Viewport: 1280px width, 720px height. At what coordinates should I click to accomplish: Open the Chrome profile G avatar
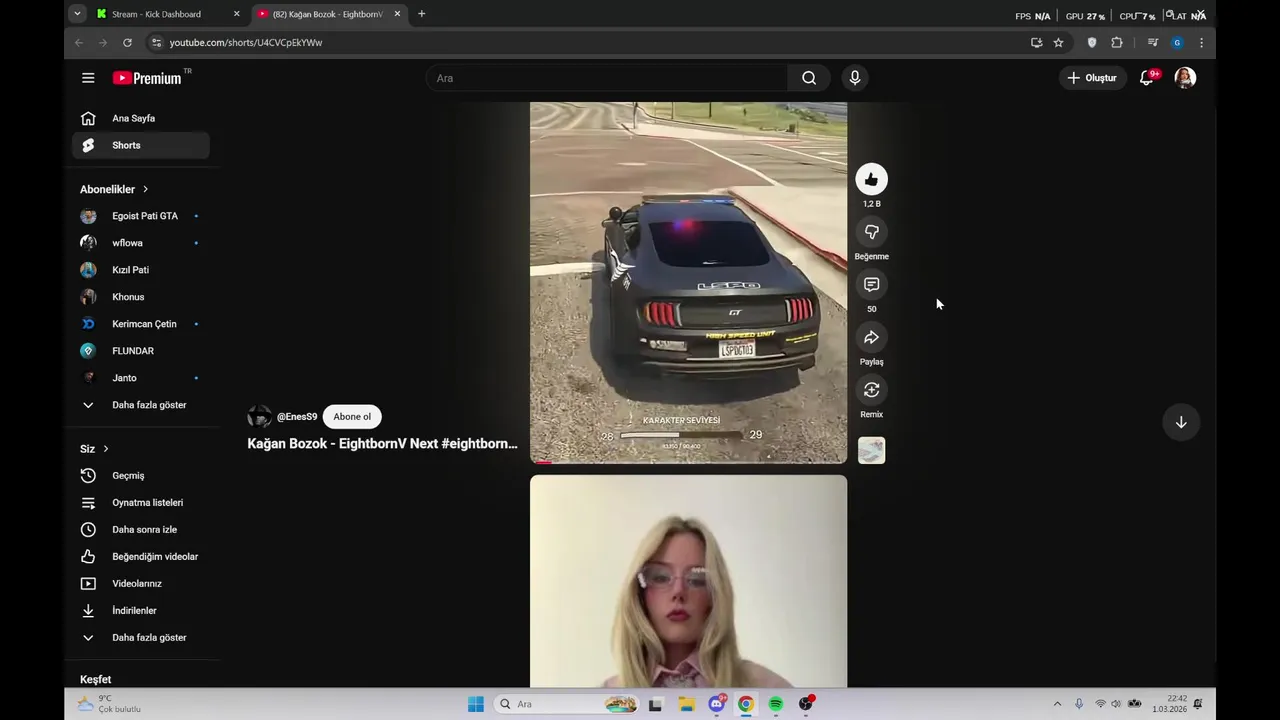(1177, 43)
